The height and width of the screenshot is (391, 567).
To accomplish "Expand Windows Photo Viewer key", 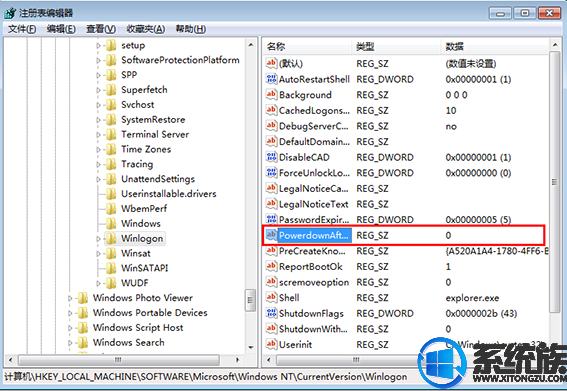I will [70, 298].
